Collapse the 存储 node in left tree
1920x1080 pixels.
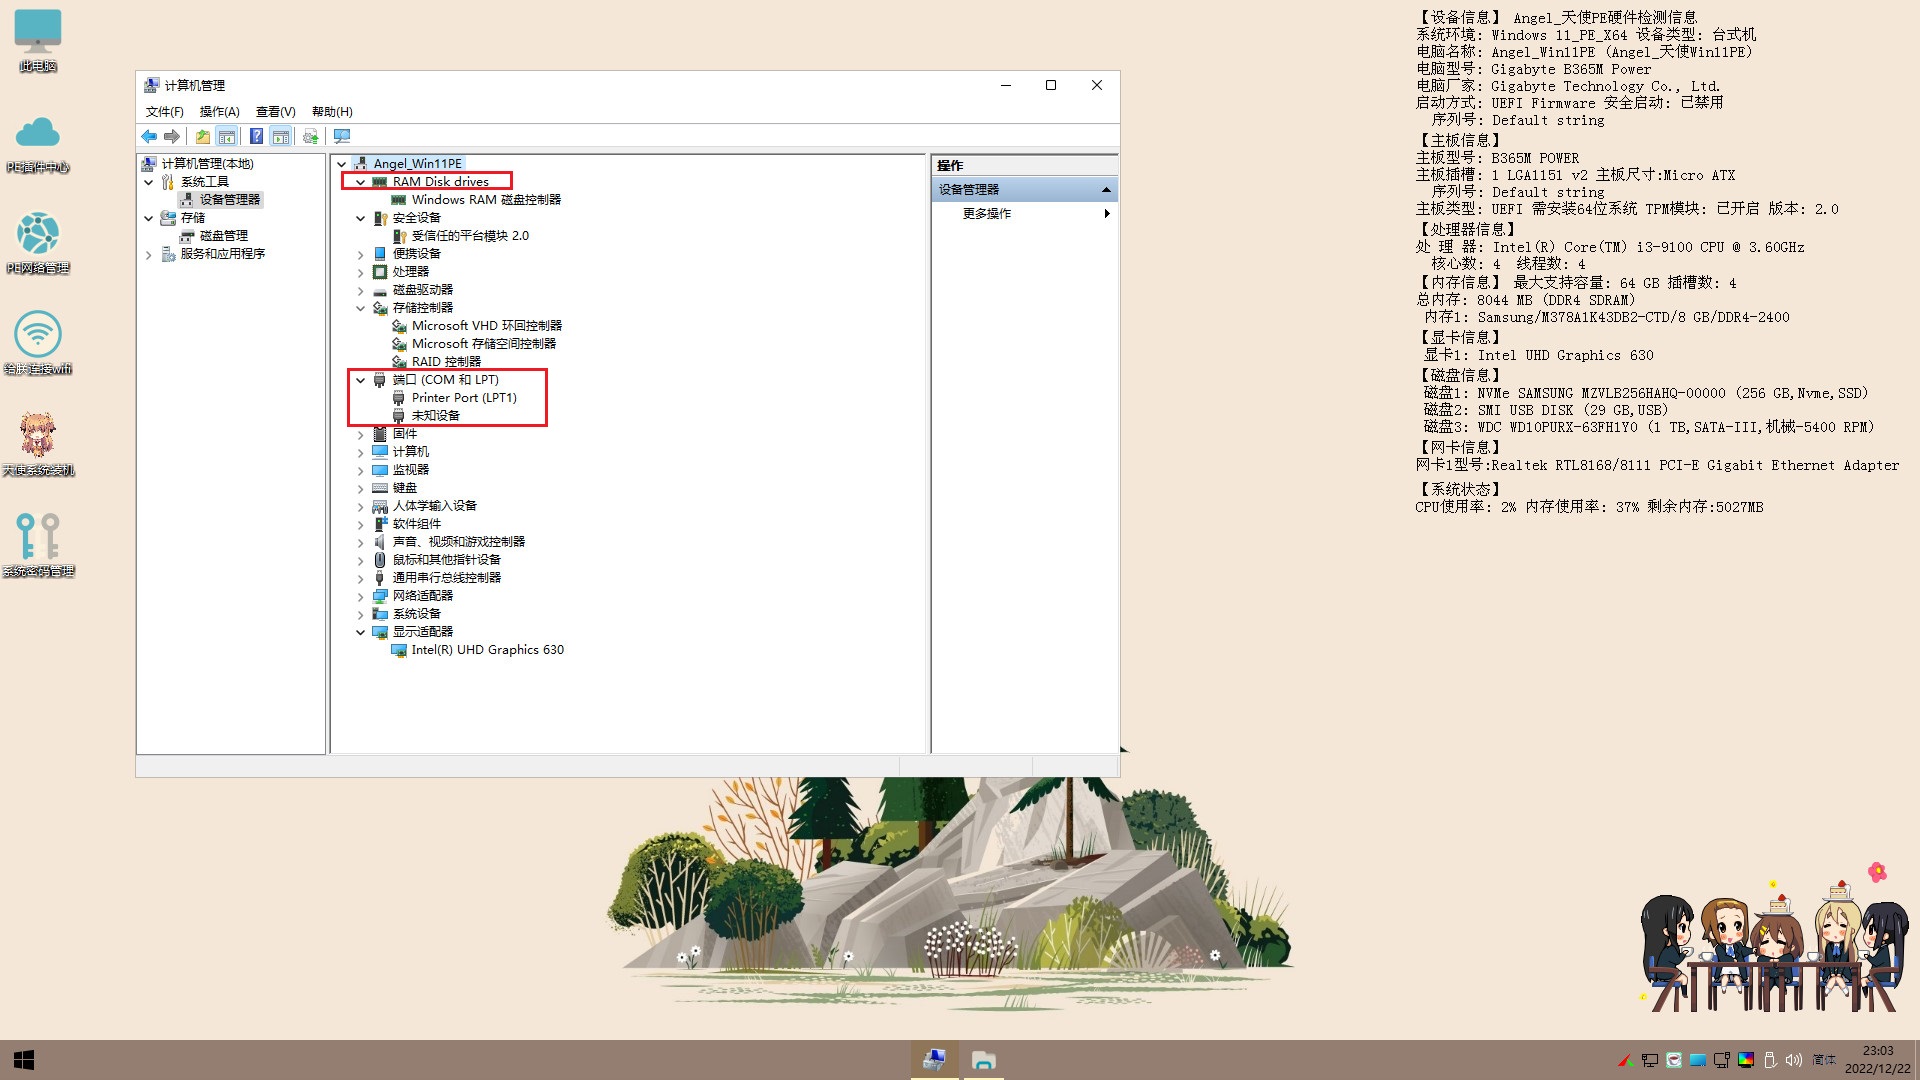click(149, 218)
